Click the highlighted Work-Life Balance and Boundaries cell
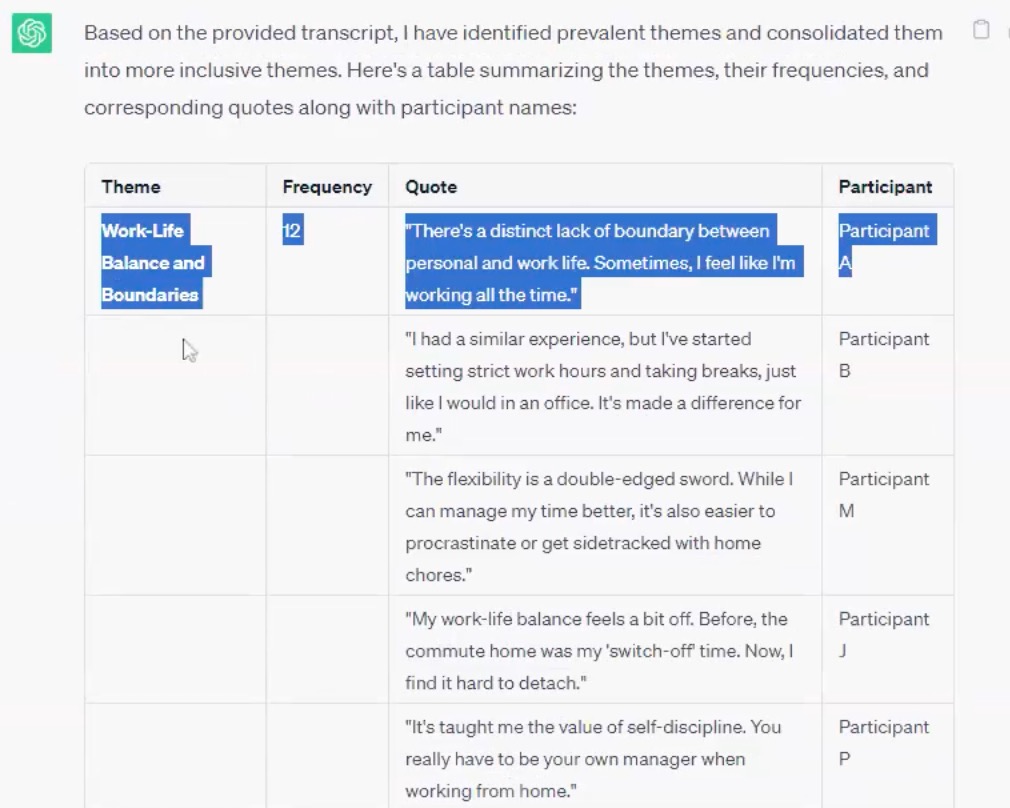This screenshot has height=808, width=1010. click(x=152, y=263)
